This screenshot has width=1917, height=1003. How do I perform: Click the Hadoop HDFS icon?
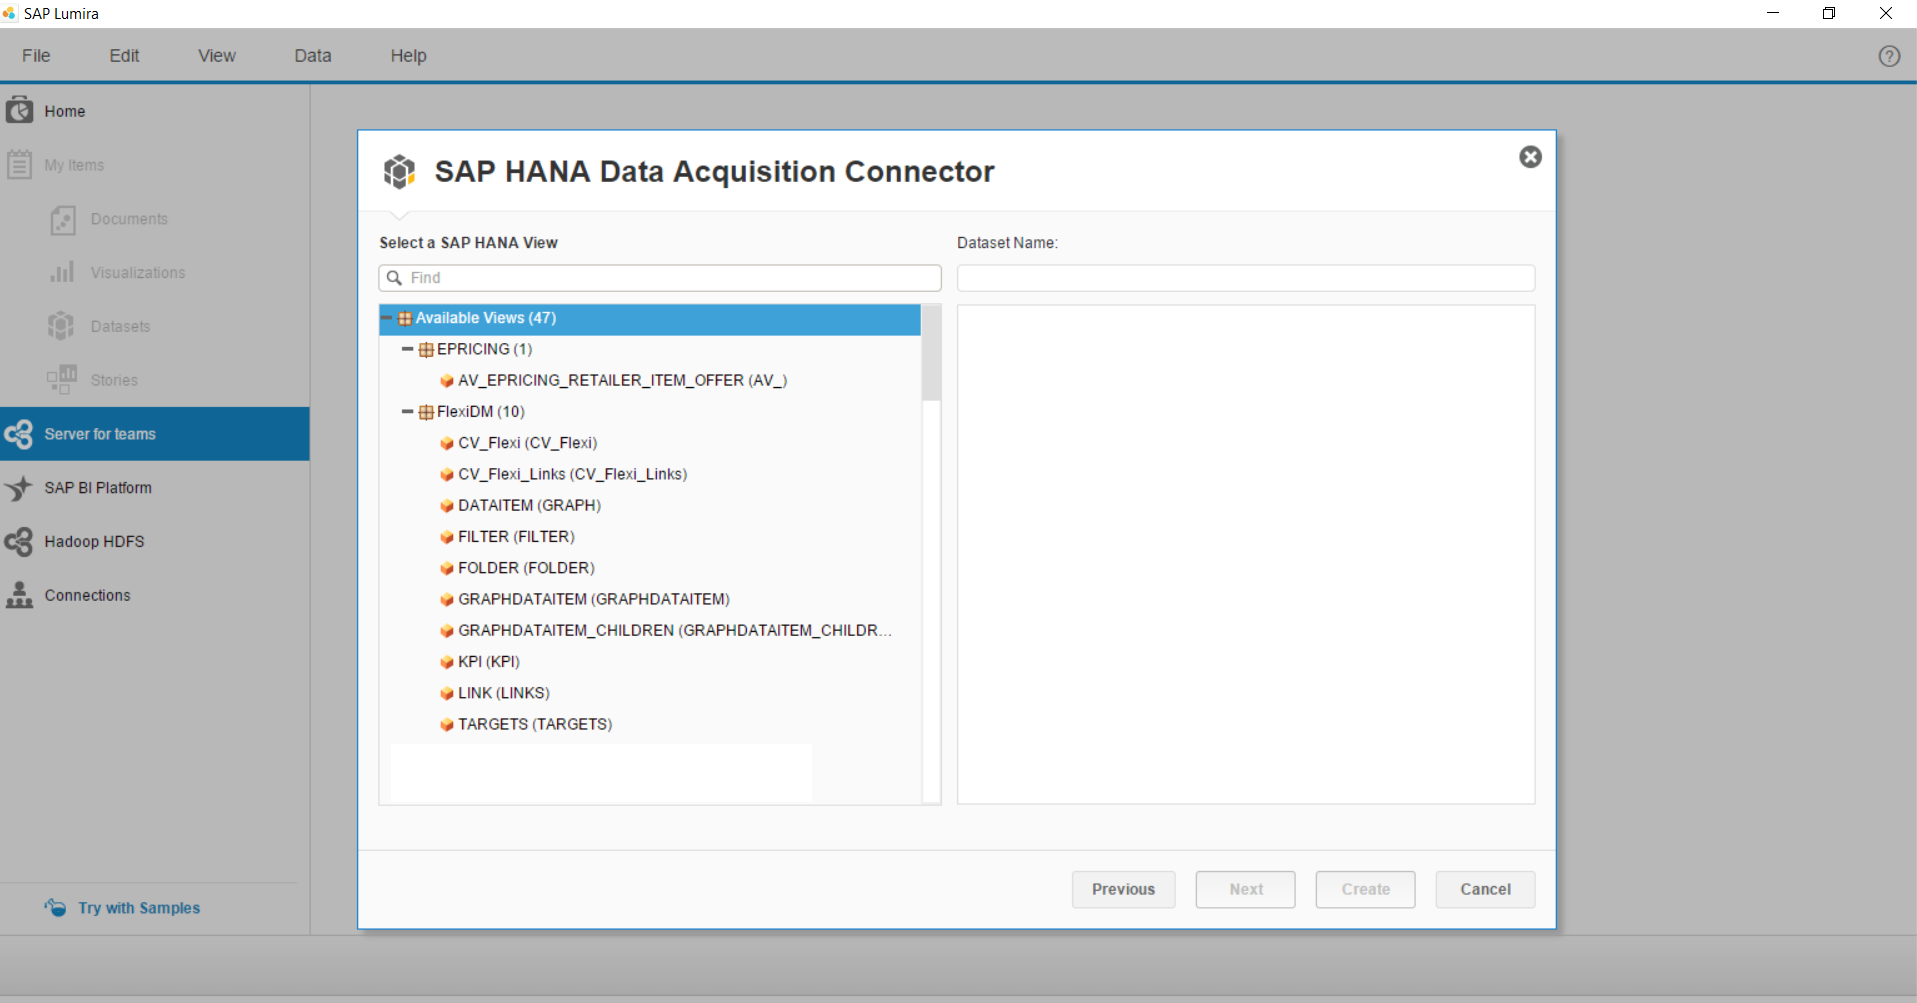pyautogui.click(x=19, y=541)
